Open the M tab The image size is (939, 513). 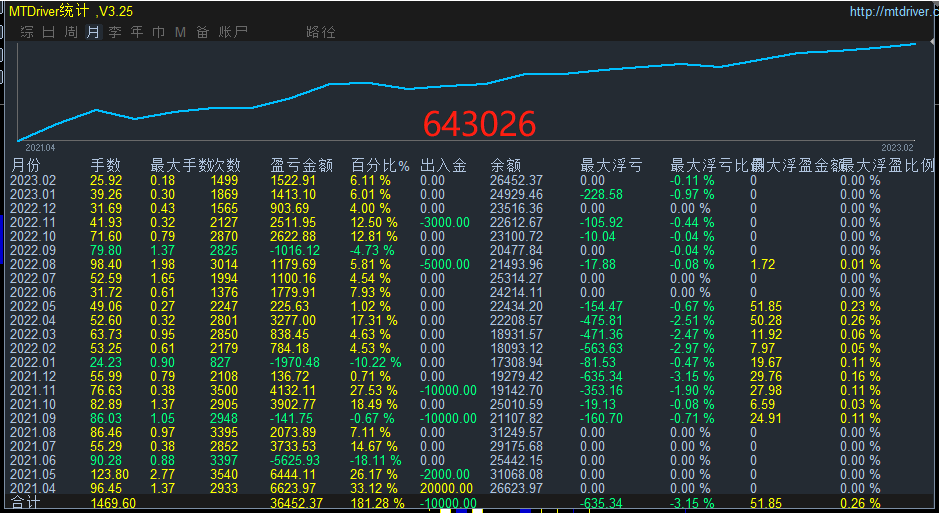[180, 32]
